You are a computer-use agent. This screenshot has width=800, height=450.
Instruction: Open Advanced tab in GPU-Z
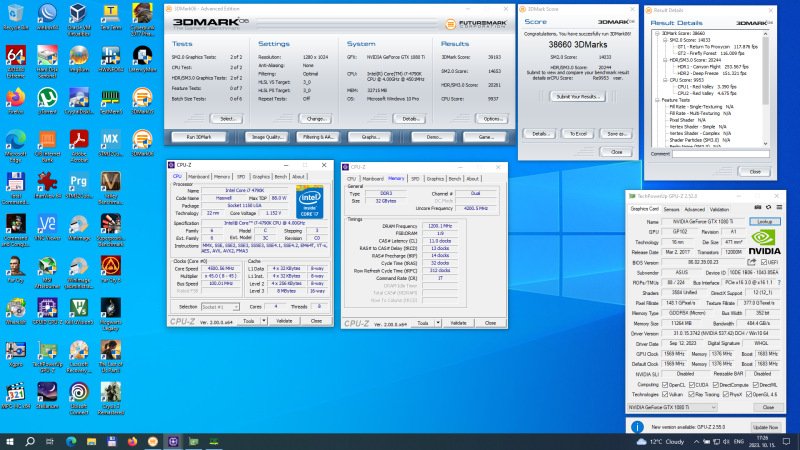coord(694,209)
